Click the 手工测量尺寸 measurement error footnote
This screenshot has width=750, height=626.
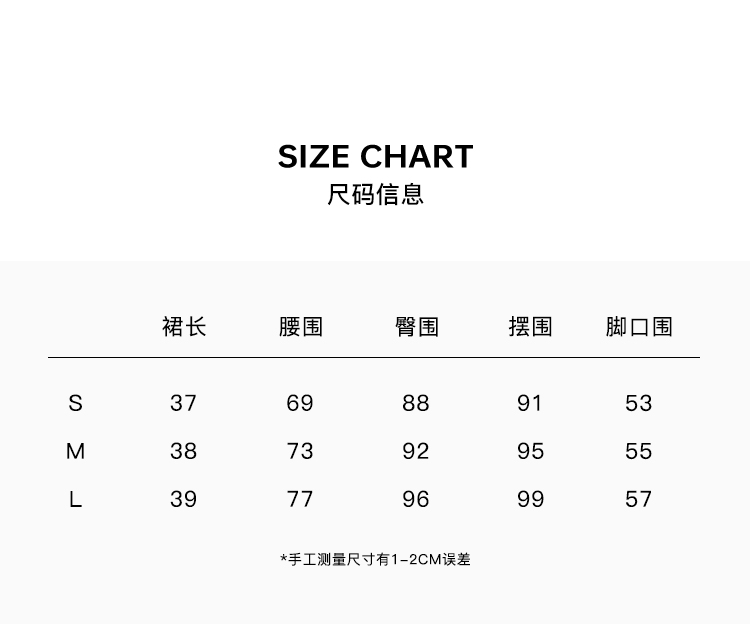[x=375, y=559]
